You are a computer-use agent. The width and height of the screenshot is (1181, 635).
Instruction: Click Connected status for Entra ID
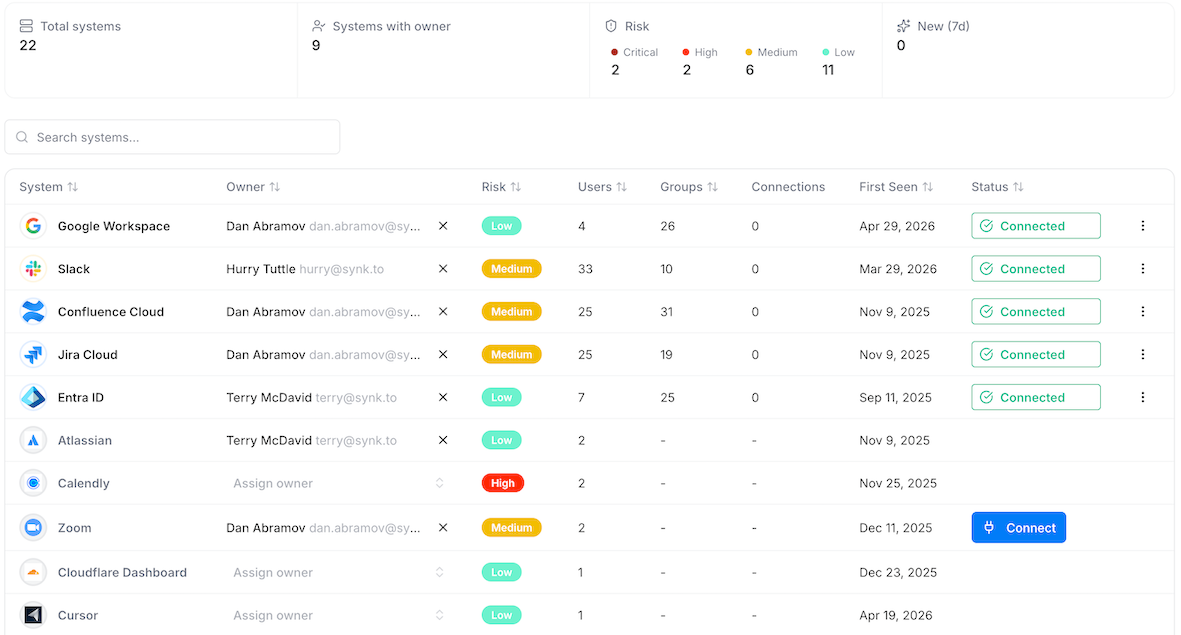[1036, 398]
